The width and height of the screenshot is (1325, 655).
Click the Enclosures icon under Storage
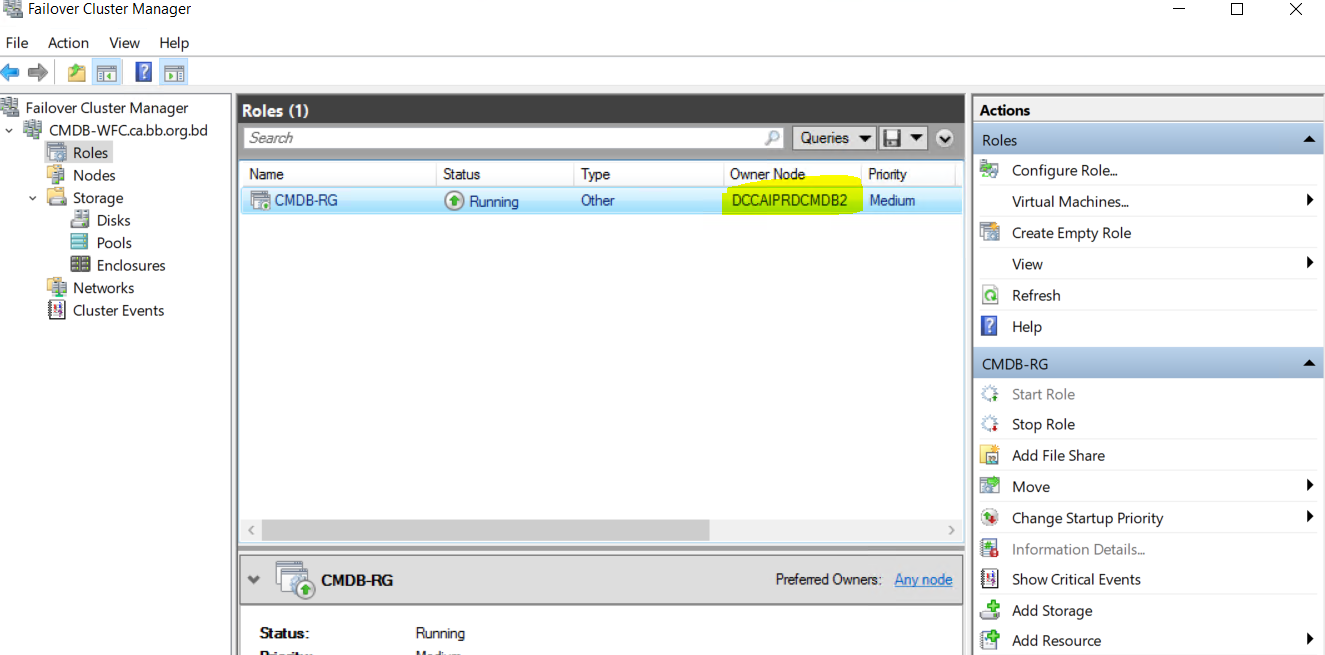(x=81, y=265)
